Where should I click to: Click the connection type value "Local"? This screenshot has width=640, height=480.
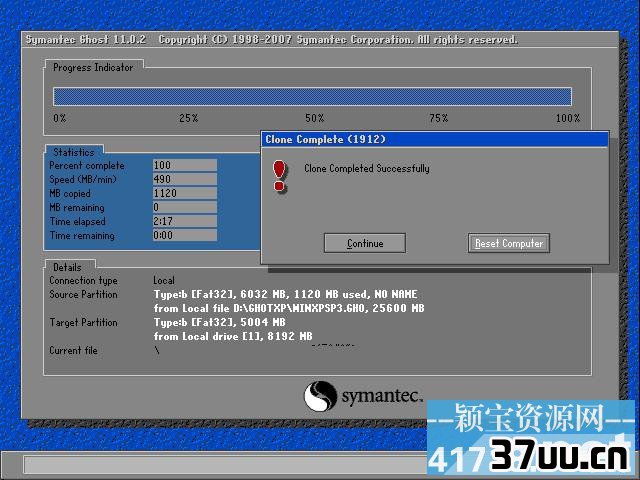click(164, 280)
